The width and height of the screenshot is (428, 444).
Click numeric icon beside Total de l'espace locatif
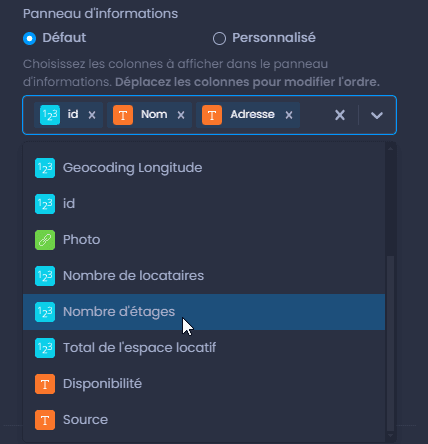(x=45, y=348)
